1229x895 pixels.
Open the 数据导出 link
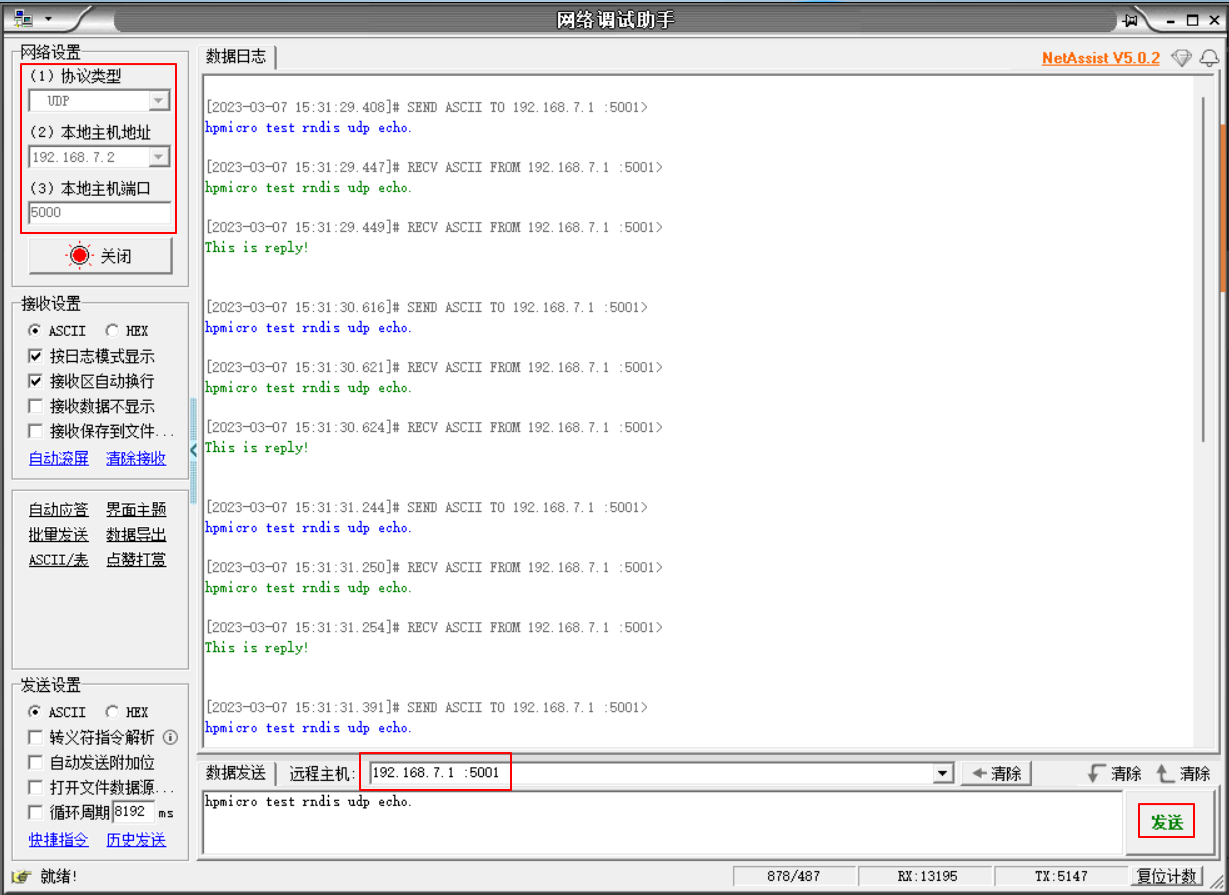[x=136, y=535]
